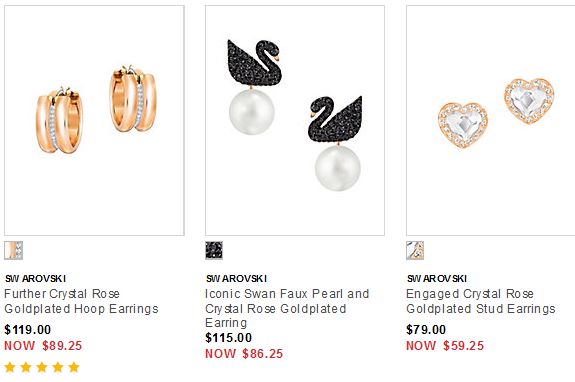Click the SWAROVSKI brand label above hoop earrings
The height and width of the screenshot is (382, 575).
coord(35,279)
